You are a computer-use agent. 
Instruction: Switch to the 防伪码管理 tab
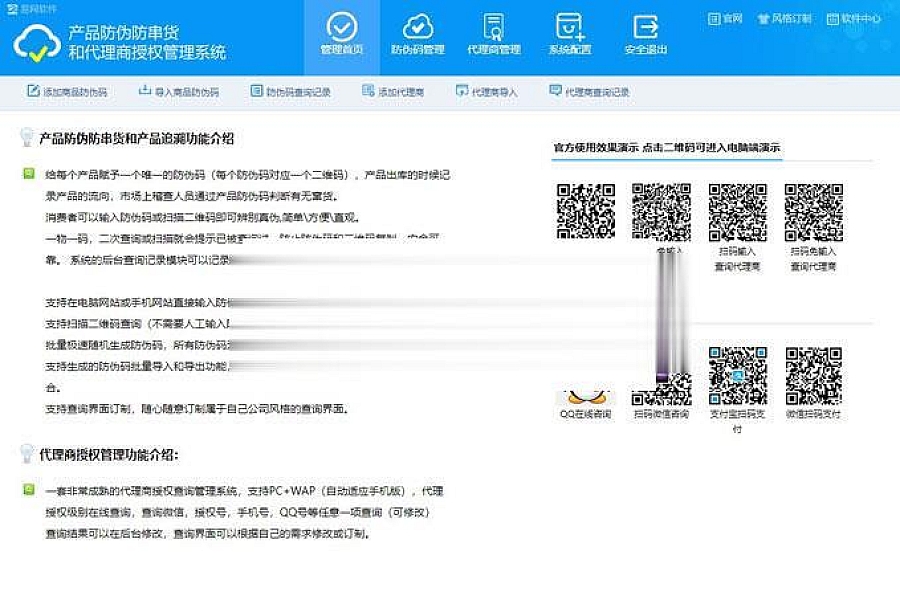(418, 35)
